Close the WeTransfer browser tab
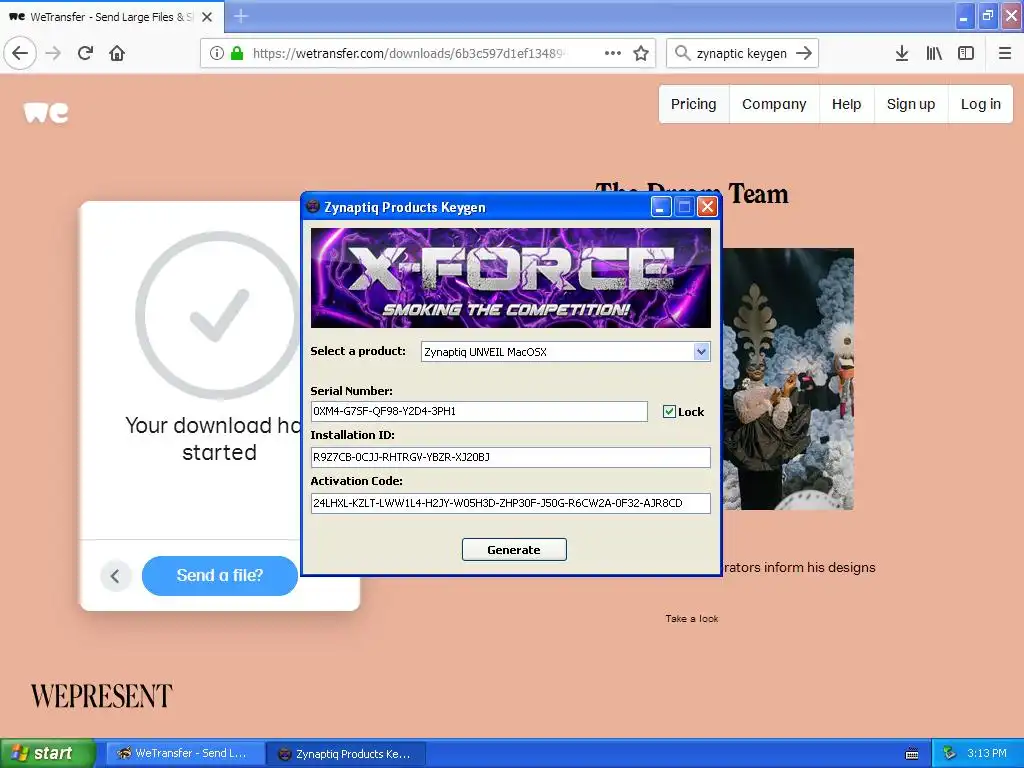This screenshot has width=1024, height=768. point(207,17)
